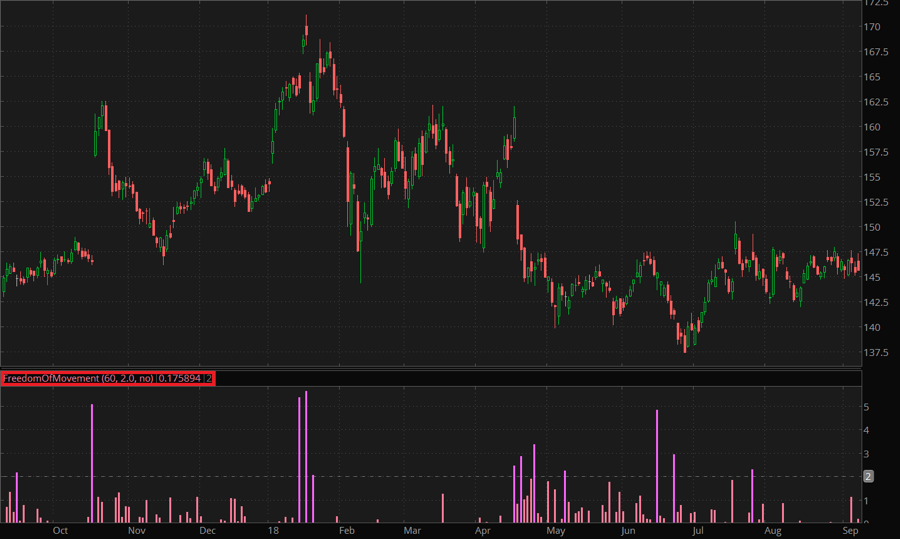
Task: Click the small 2 beside the study value
Action: tap(209, 379)
